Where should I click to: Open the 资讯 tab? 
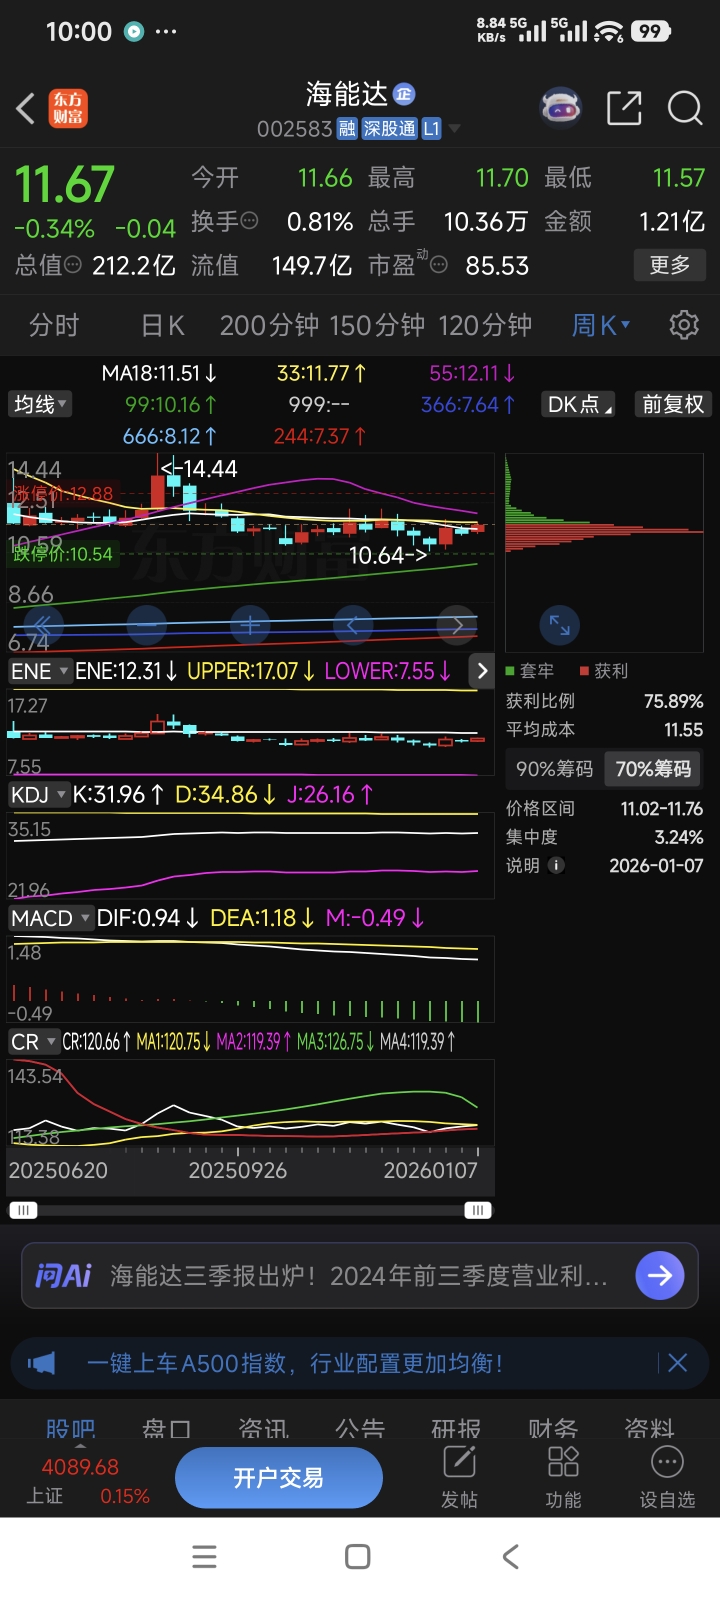click(264, 1427)
